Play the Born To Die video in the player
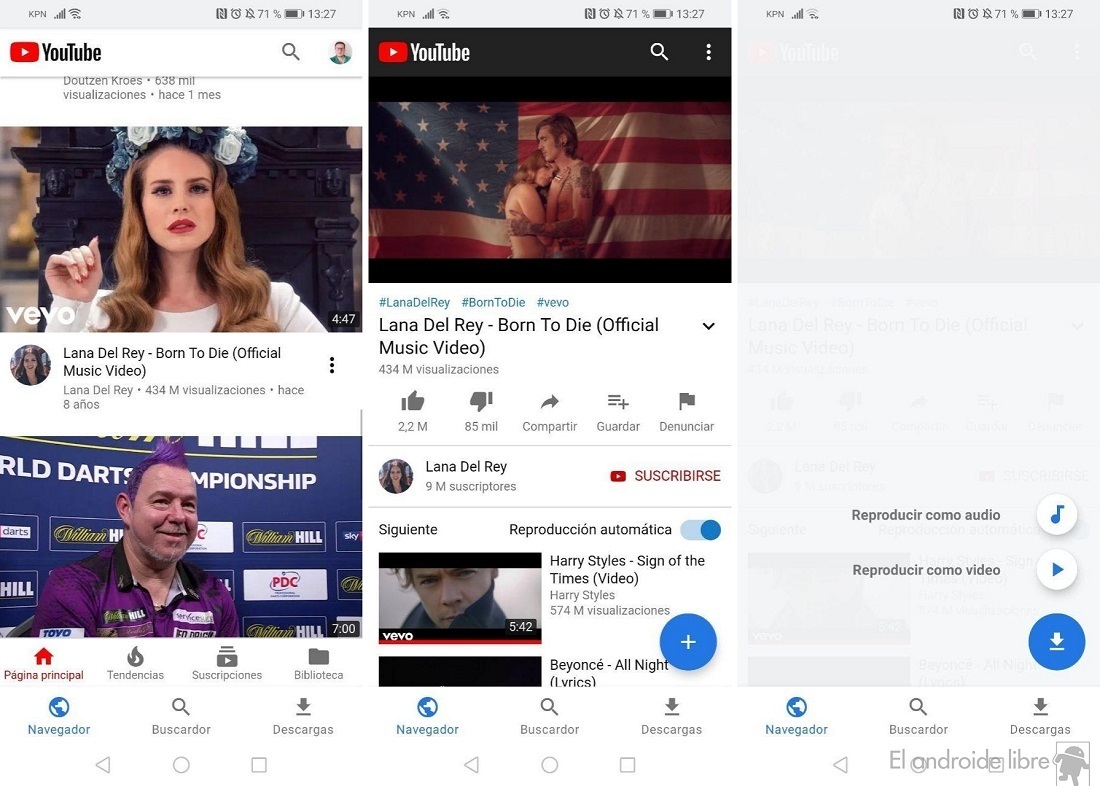Viewport: 1100px width, 786px height. [549, 180]
